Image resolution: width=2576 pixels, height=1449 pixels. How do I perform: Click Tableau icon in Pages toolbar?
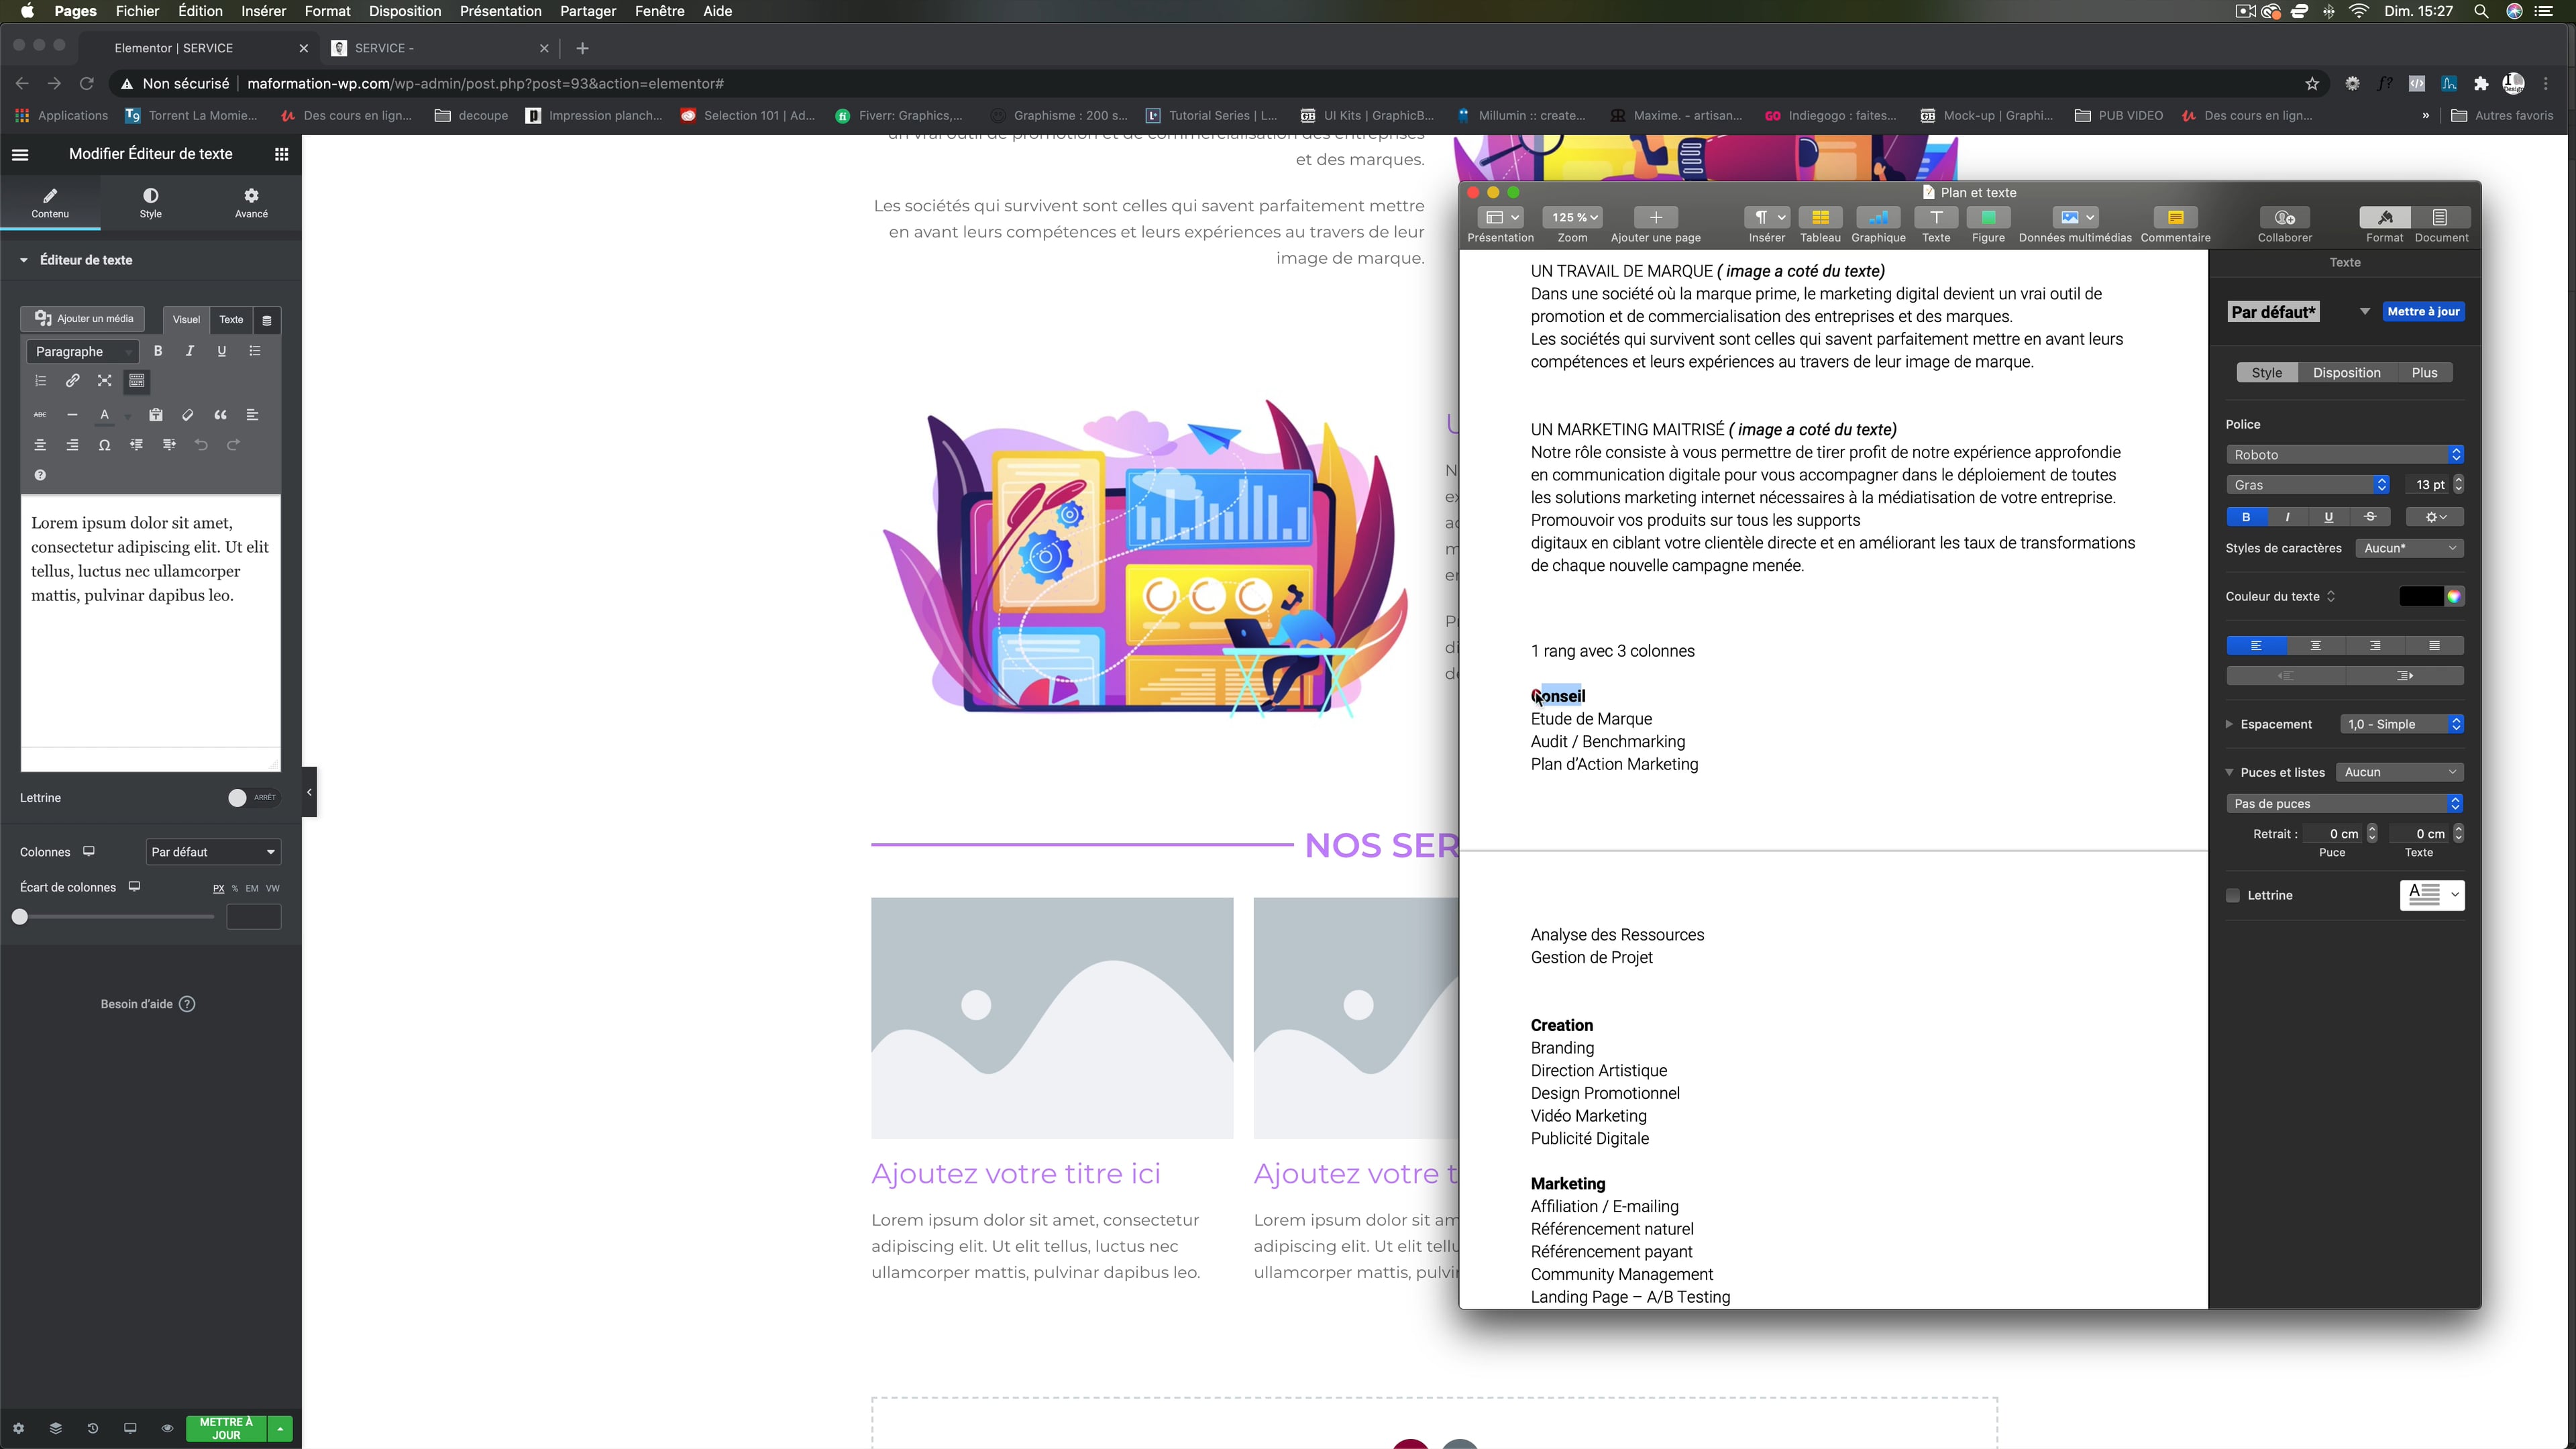tap(1819, 218)
